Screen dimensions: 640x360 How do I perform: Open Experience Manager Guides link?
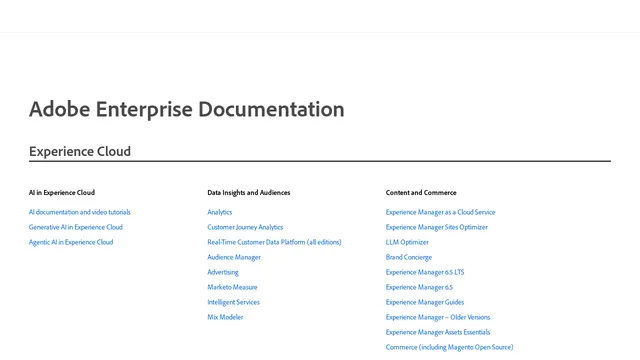point(425,302)
